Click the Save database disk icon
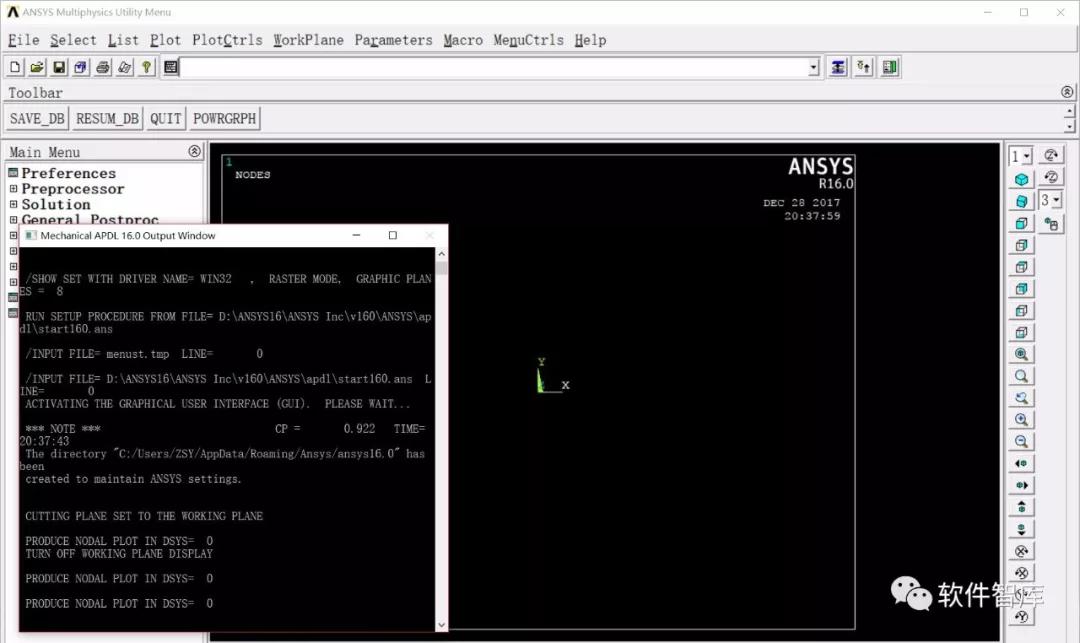Viewport: 1080px width, 643px height. [x=57, y=66]
